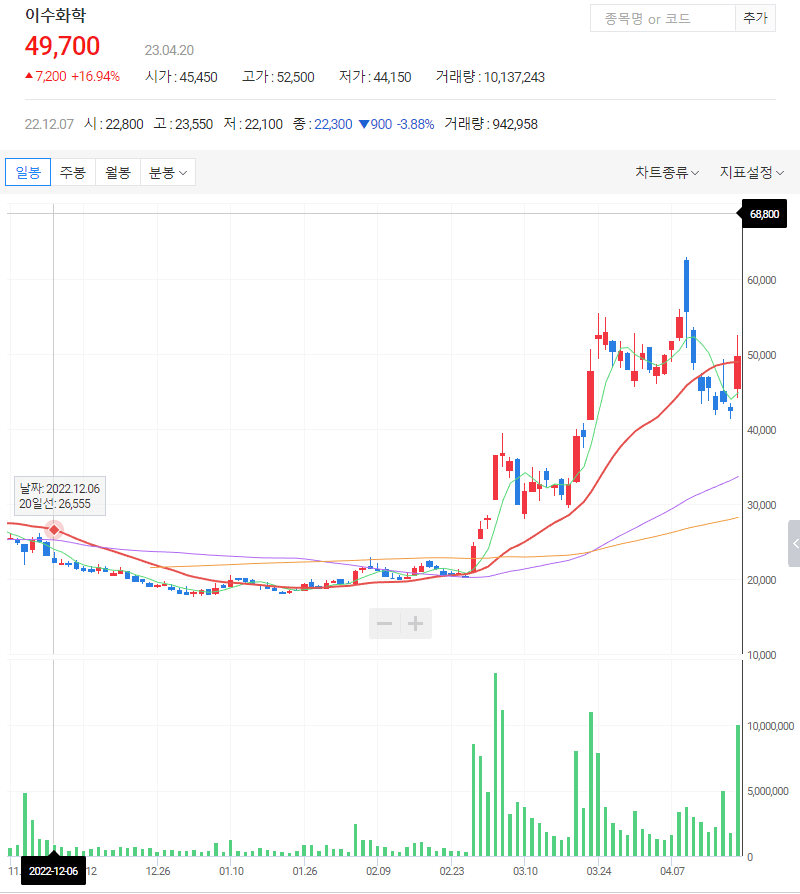Click the current price 49,700
Screen dimensions: 800x894
[x=62, y=46]
